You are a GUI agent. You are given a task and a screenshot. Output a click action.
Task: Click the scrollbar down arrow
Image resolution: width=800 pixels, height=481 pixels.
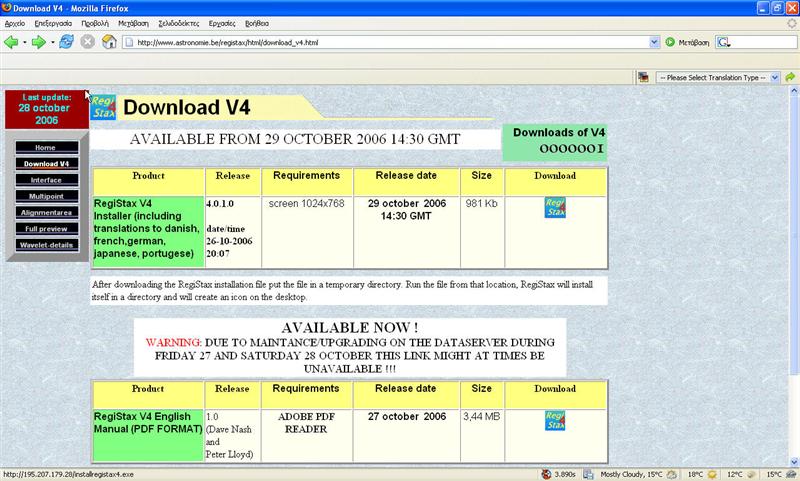pyautogui.click(x=794, y=462)
